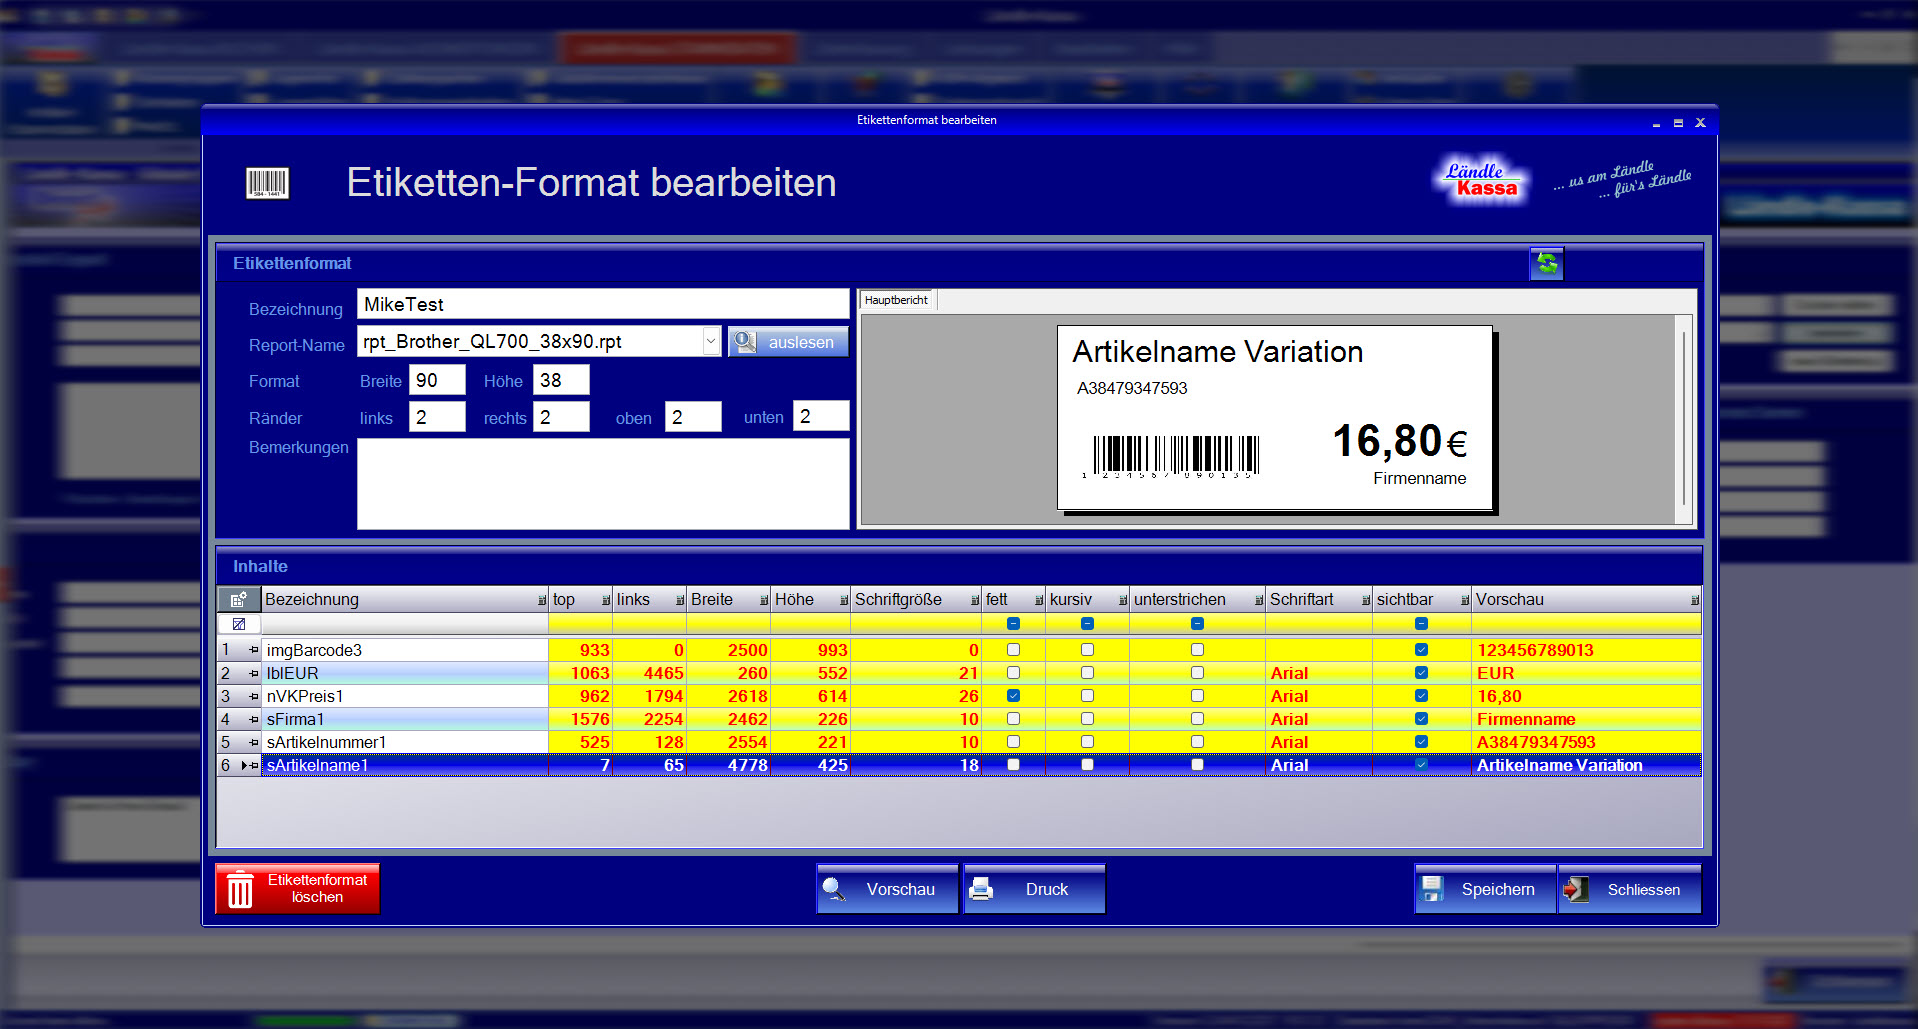Screen dimensions: 1918x1029
Task: Toggle sichtbar for the sArtikelnummer1 row
Action: point(1421,742)
